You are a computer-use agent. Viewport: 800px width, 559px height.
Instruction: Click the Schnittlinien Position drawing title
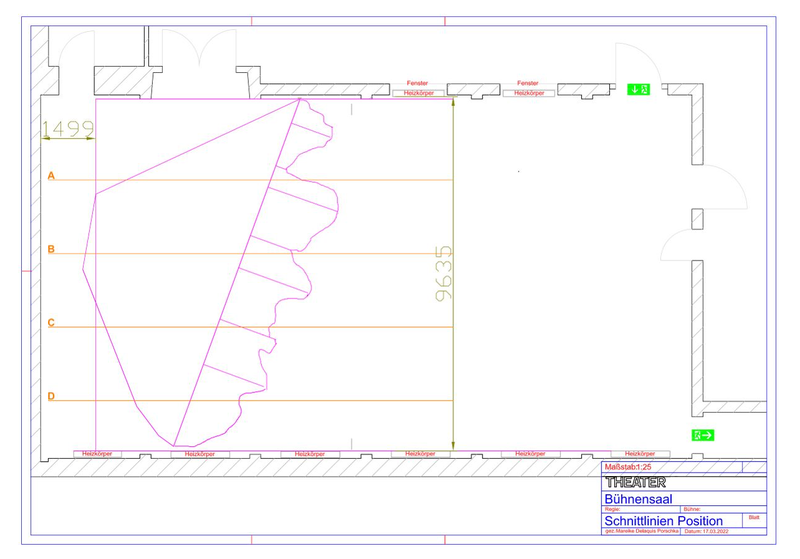[x=663, y=521]
